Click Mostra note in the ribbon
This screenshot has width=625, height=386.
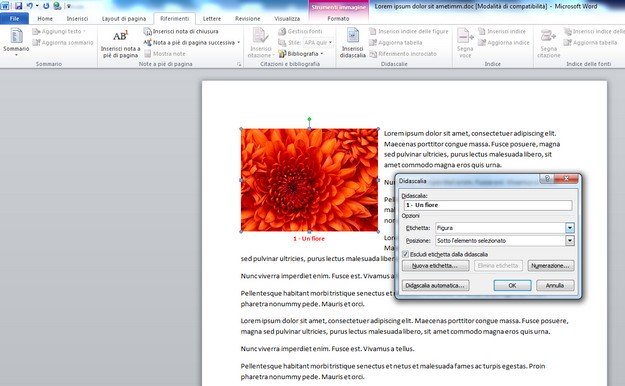click(165, 53)
